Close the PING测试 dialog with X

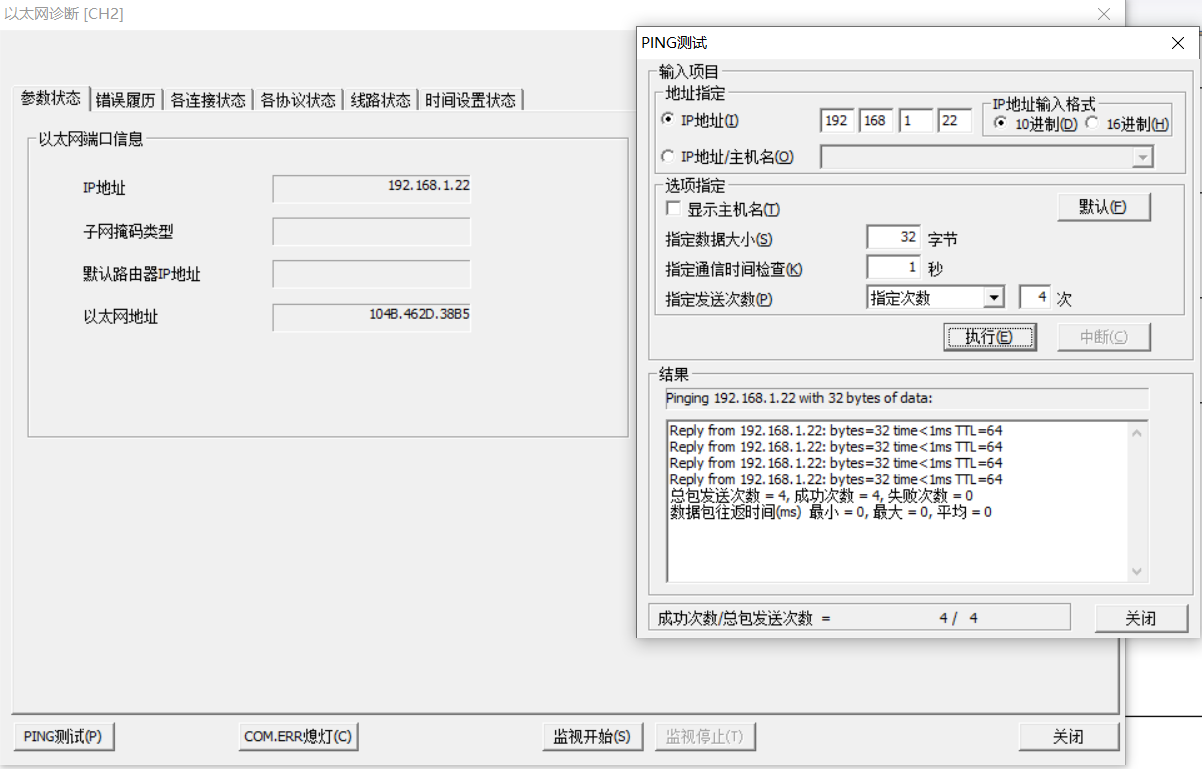(1178, 43)
